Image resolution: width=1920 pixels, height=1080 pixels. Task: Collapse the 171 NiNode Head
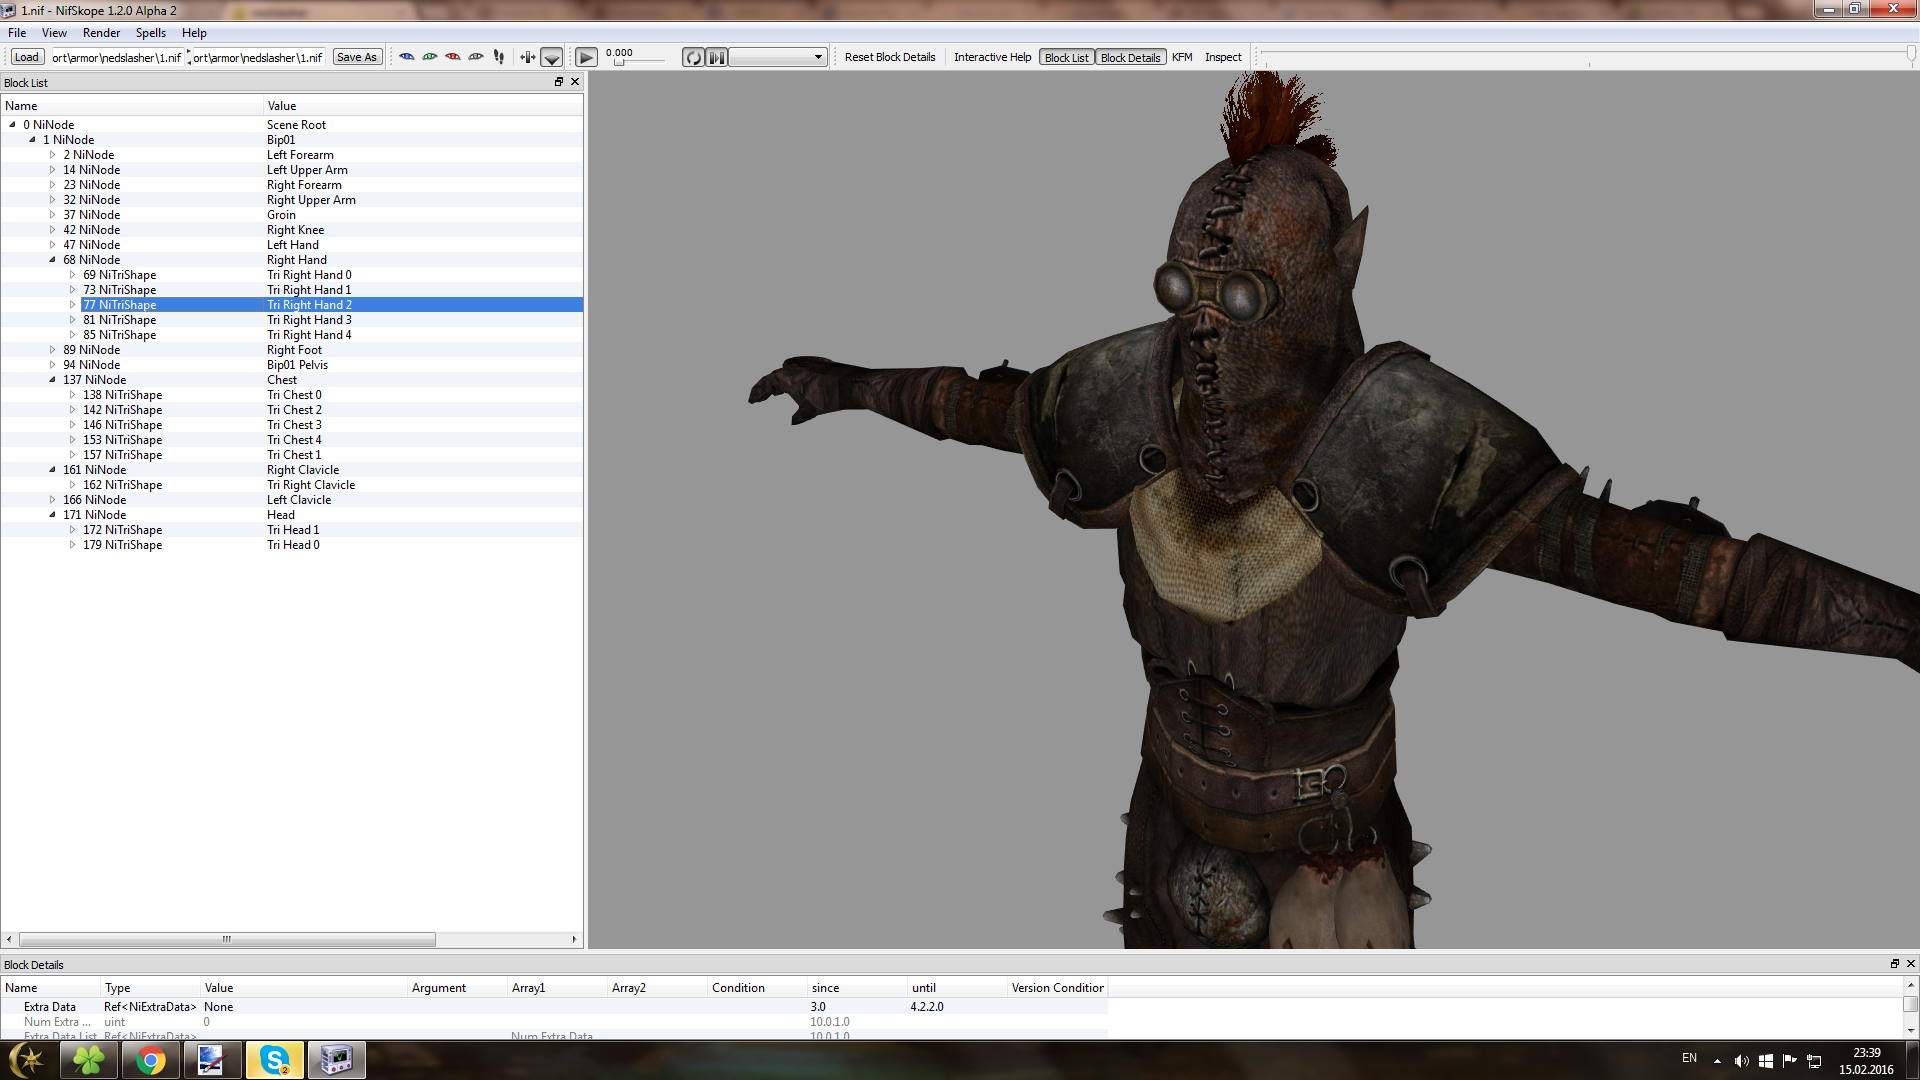coord(52,515)
